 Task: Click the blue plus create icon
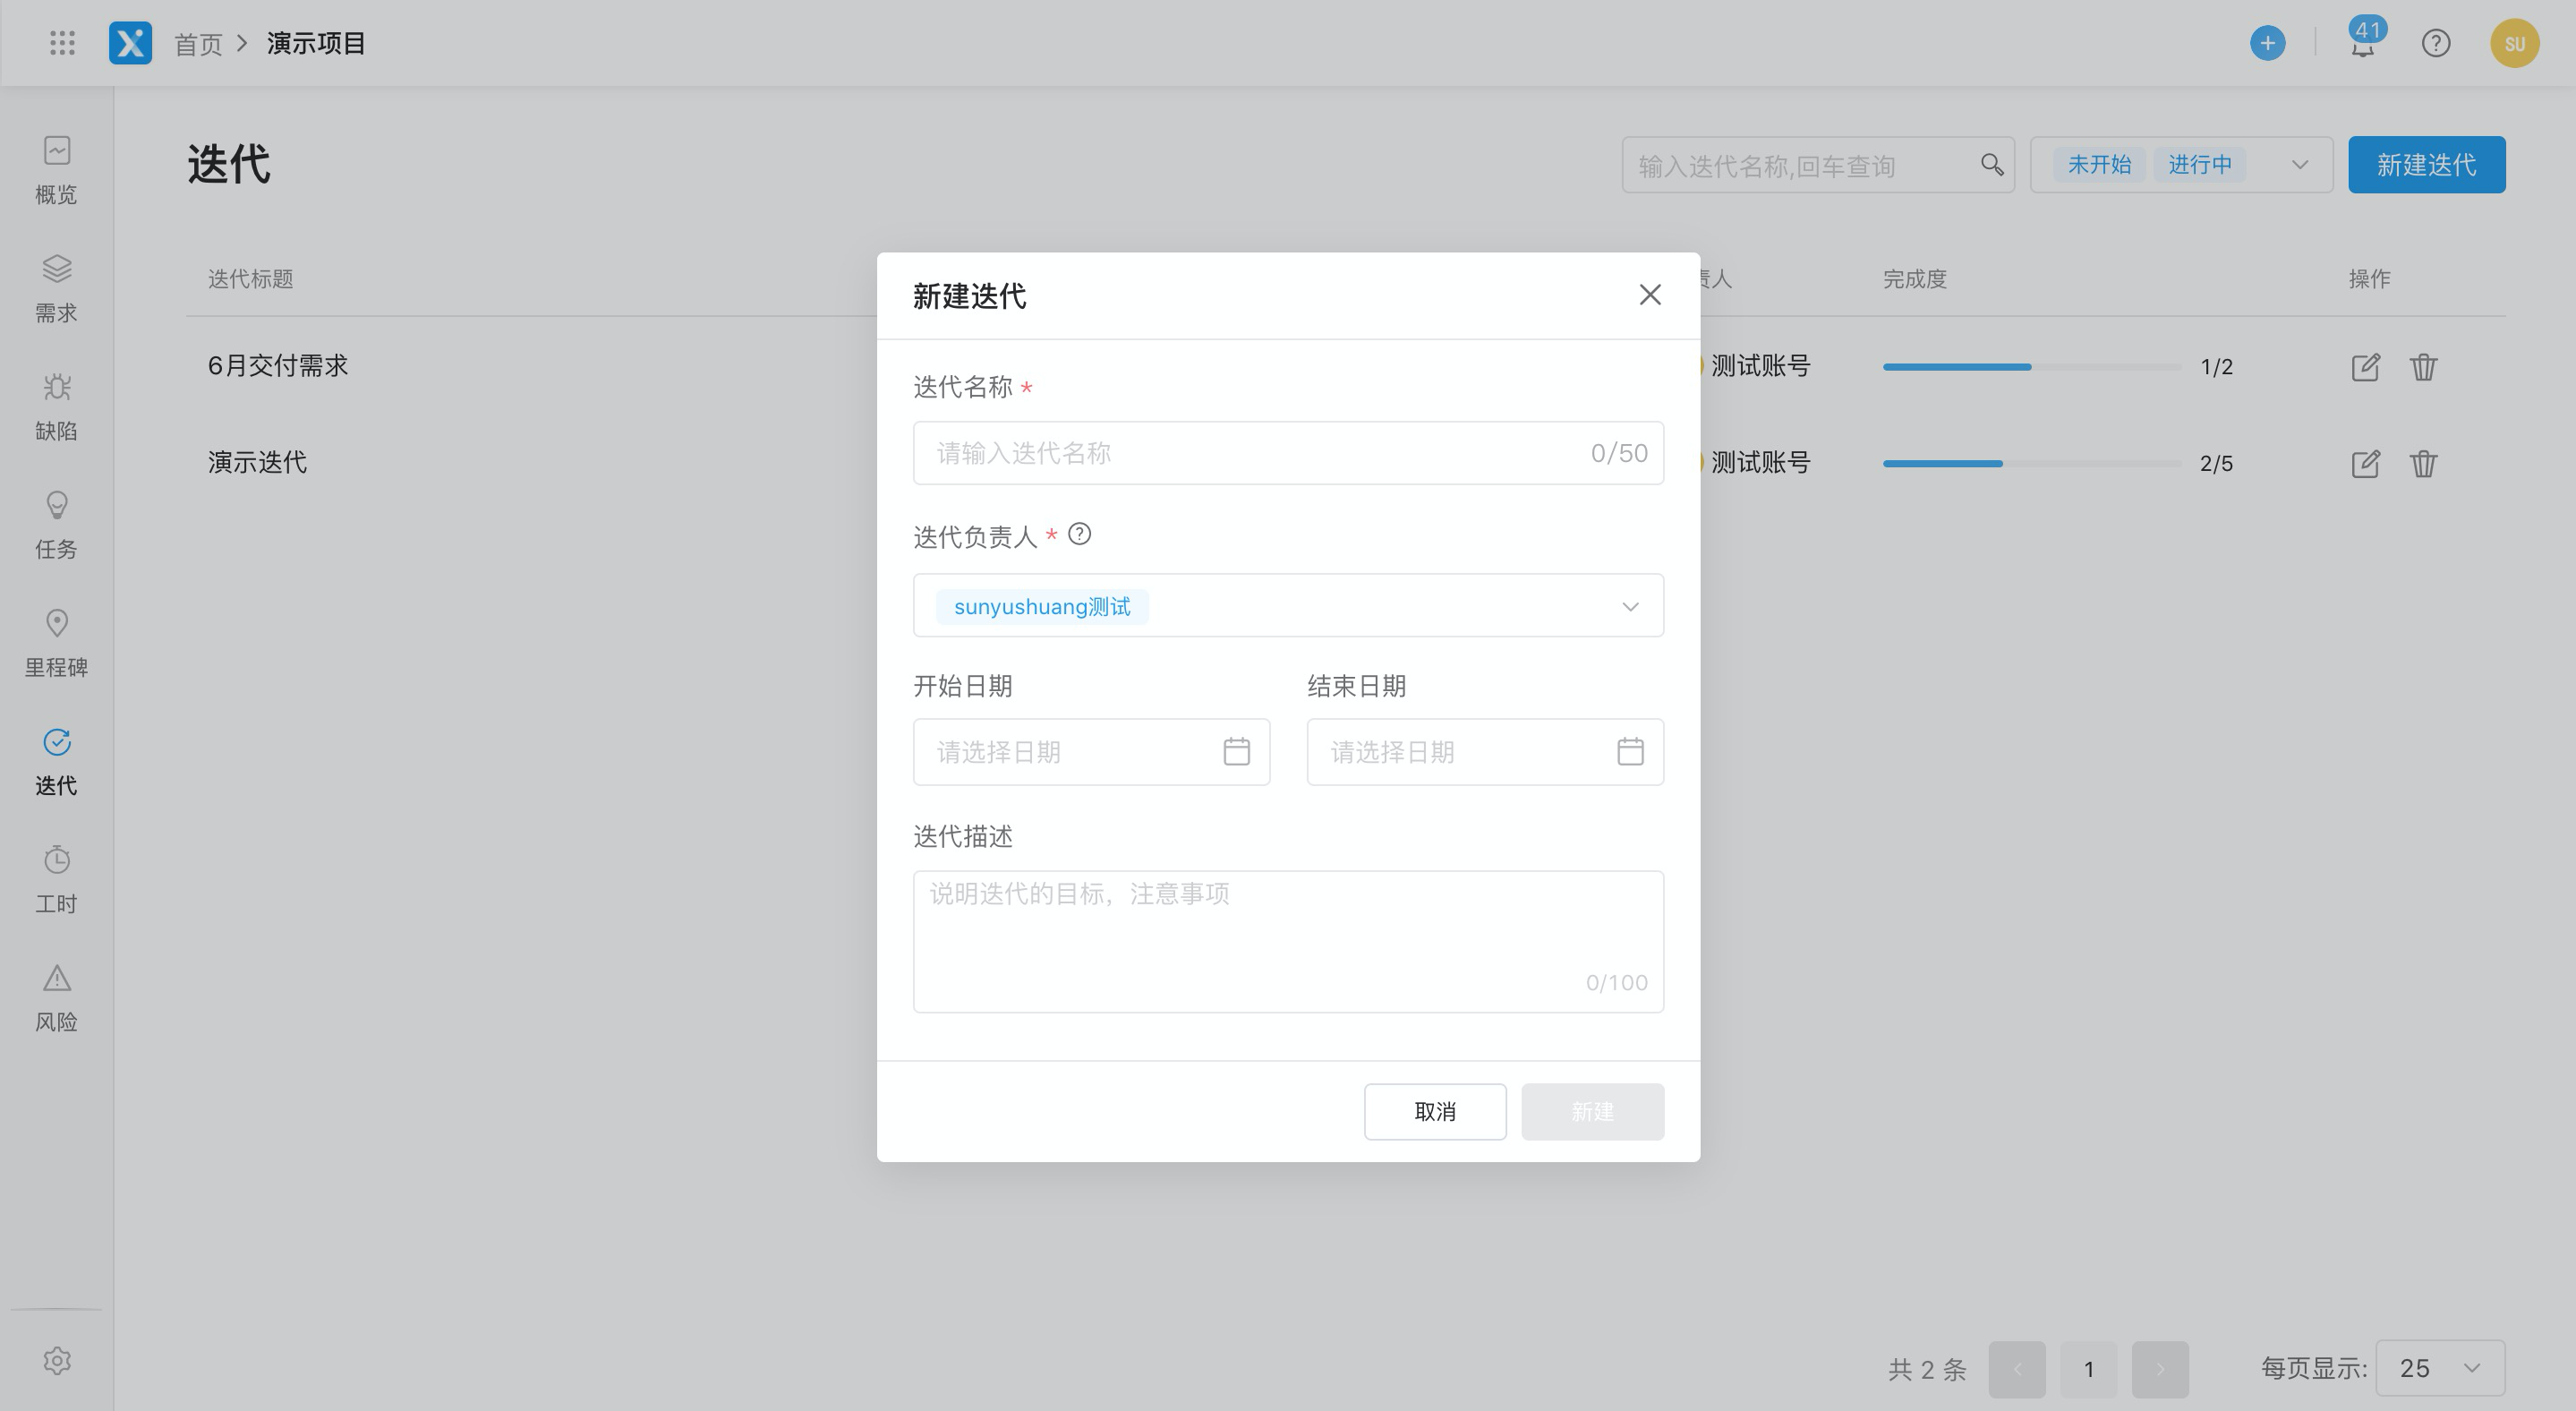[x=2267, y=43]
